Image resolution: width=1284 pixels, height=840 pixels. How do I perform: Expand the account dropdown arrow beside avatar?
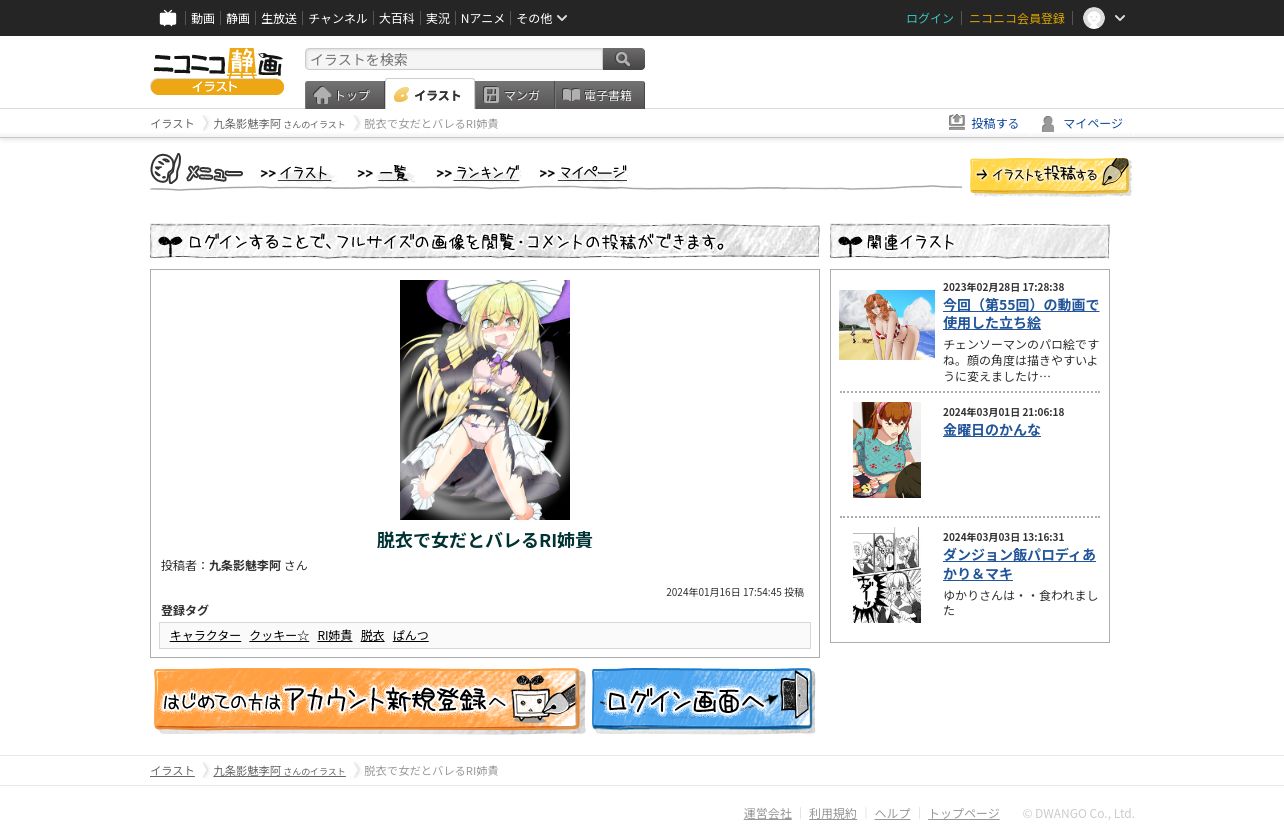(1120, 18)
